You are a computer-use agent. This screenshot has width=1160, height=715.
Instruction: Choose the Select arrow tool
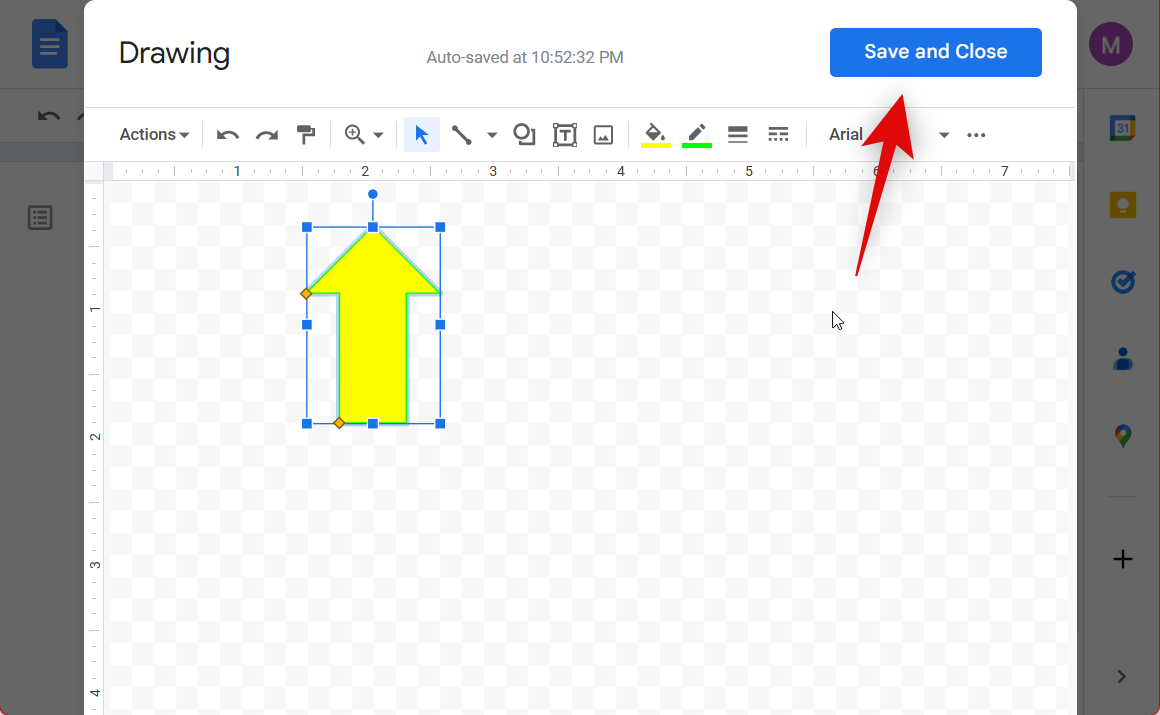pos(422,135)
